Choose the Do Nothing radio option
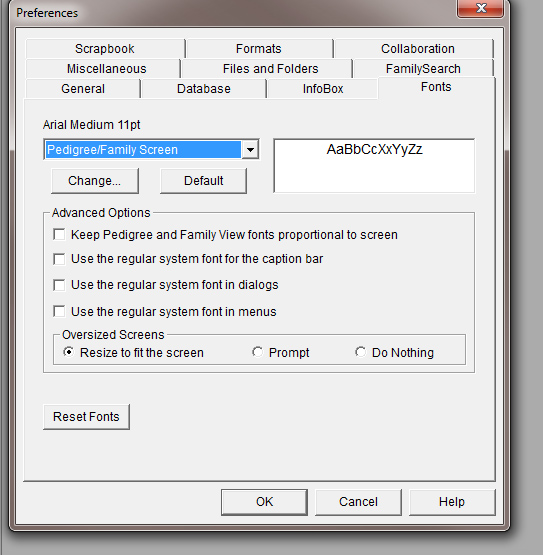 [360, 352]
